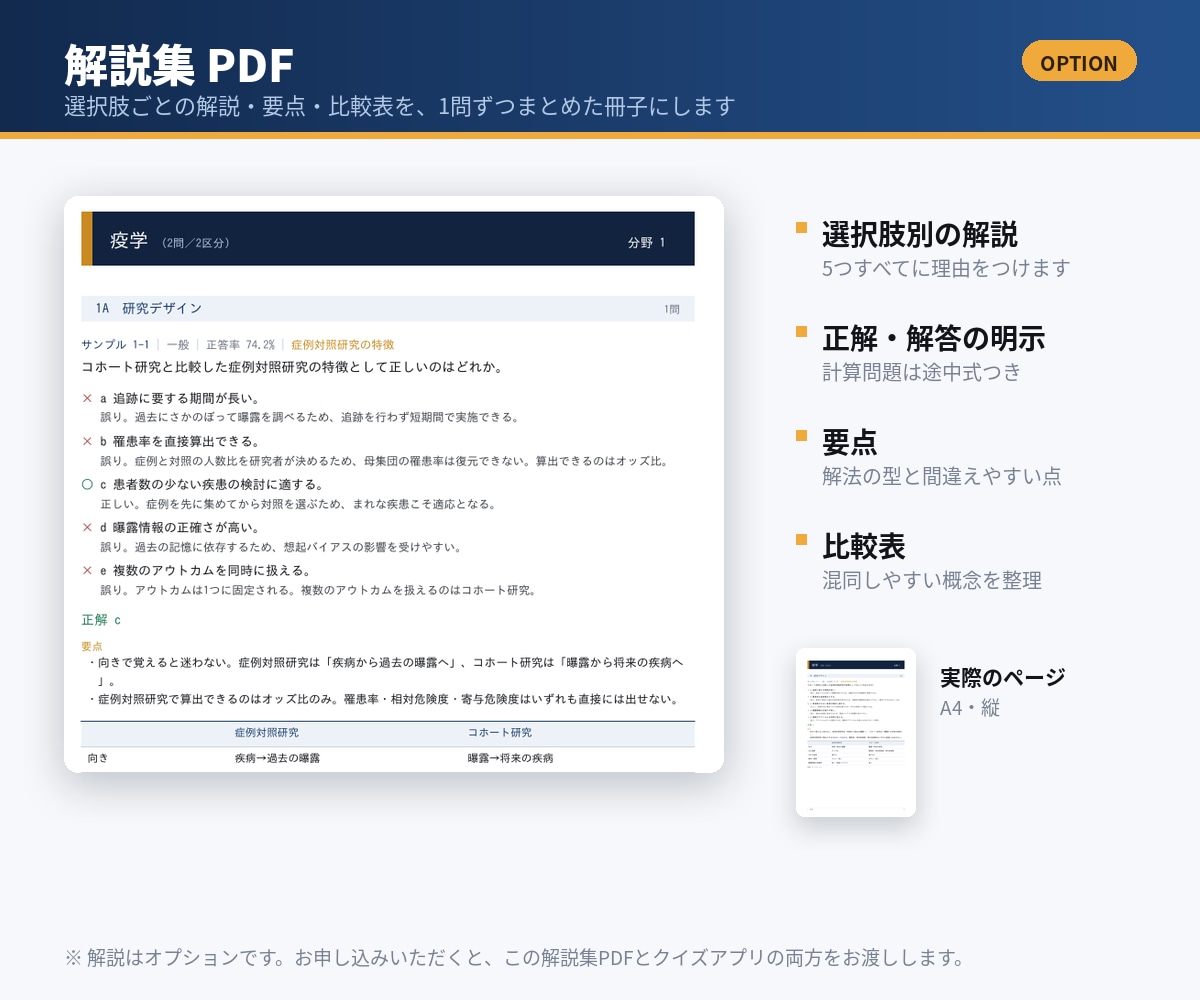Click the 向き table row label
Screen dimensions: 1200x1000
98,758
